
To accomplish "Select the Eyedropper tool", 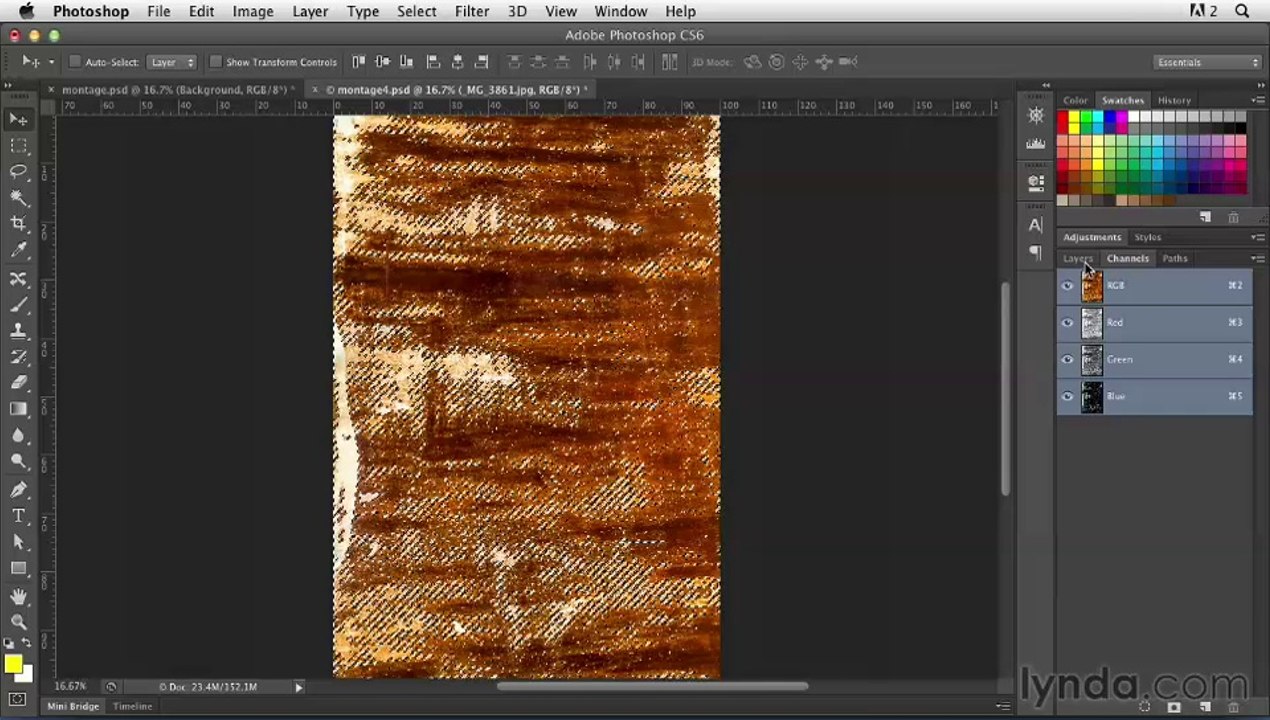I will click(18, 250).
